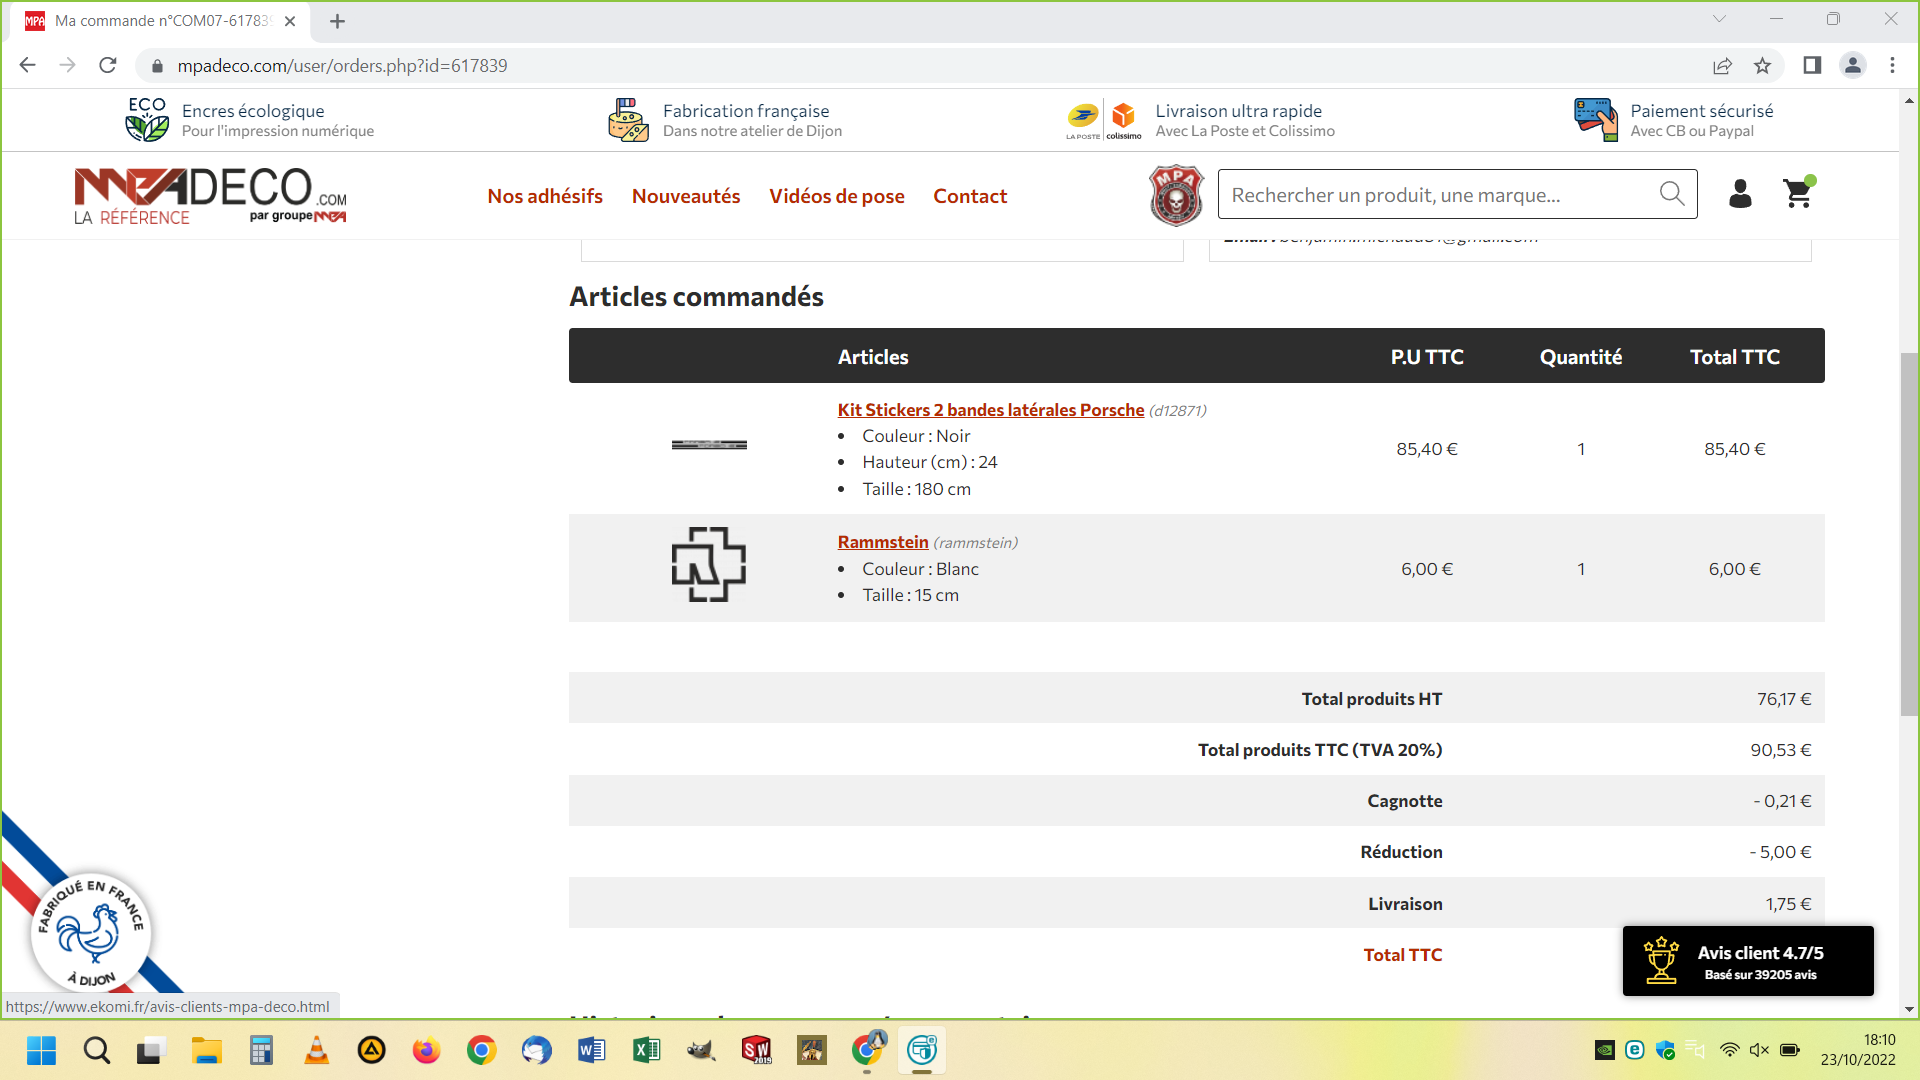Open Chrome side panel icon

[1812, 65]
